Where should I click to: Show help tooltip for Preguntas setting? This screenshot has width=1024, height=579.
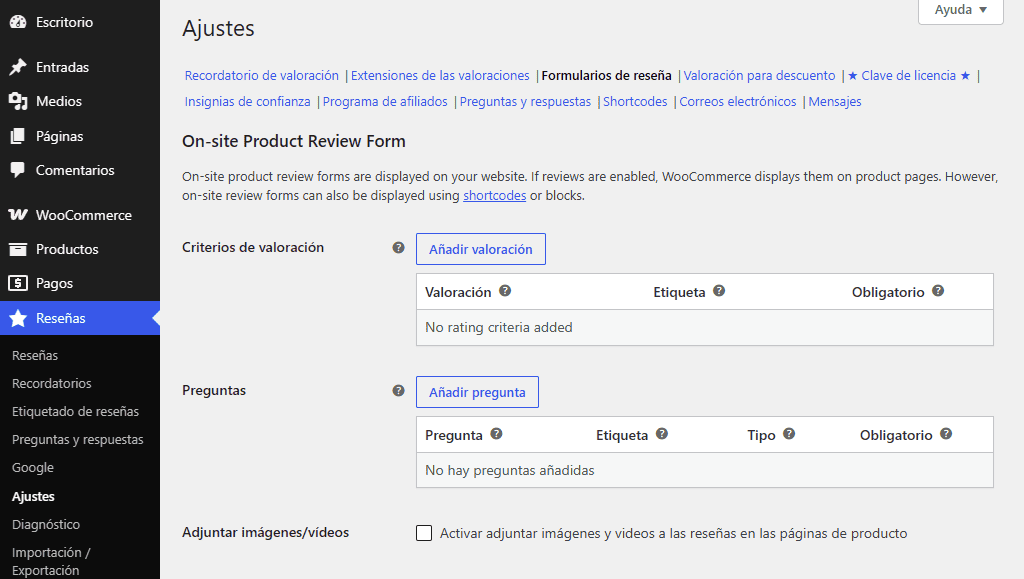[398, 390]
